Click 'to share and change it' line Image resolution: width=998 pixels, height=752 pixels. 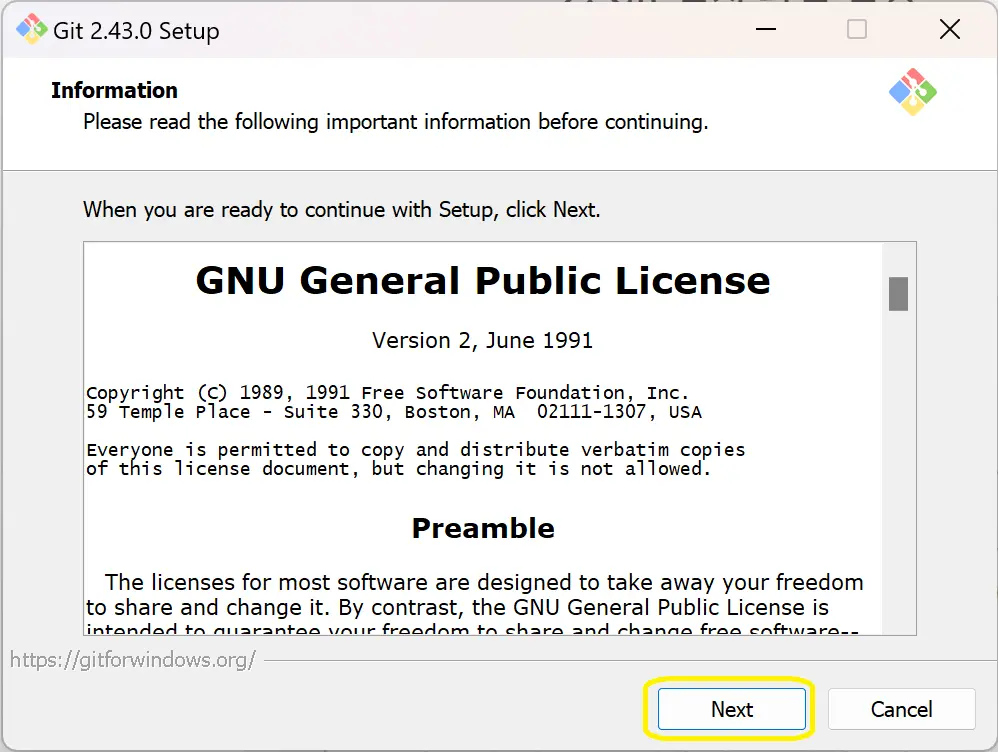(457, 607)
